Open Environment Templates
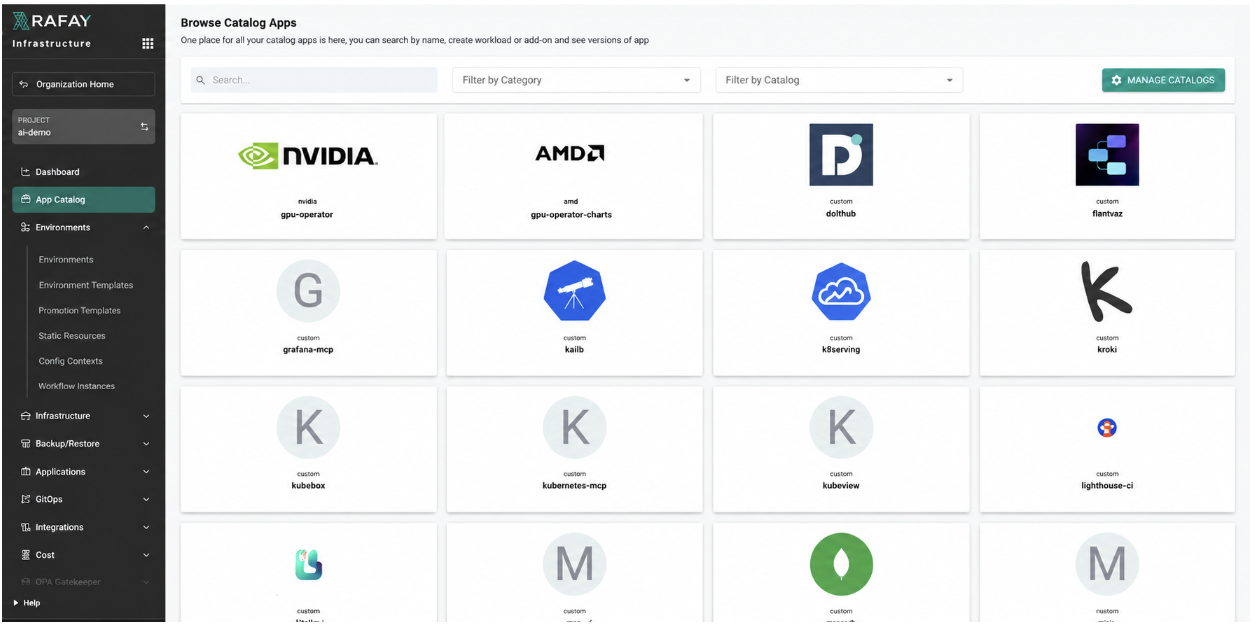This screenshot has width=1258, height=626. pos(86,285)
